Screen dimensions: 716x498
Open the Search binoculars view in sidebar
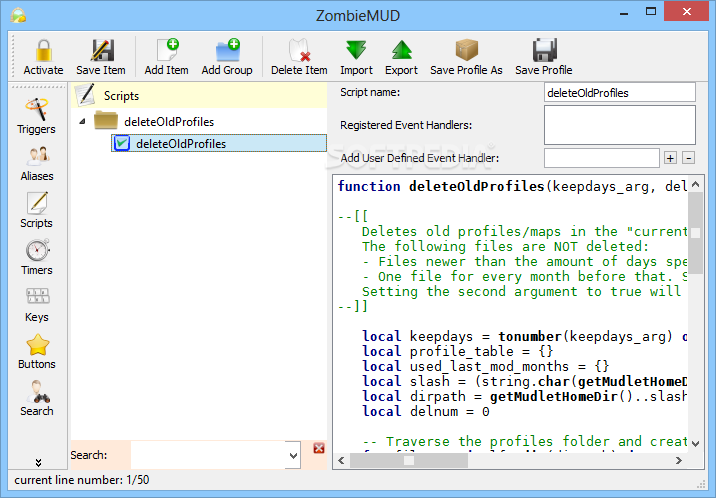pos(37,398)
